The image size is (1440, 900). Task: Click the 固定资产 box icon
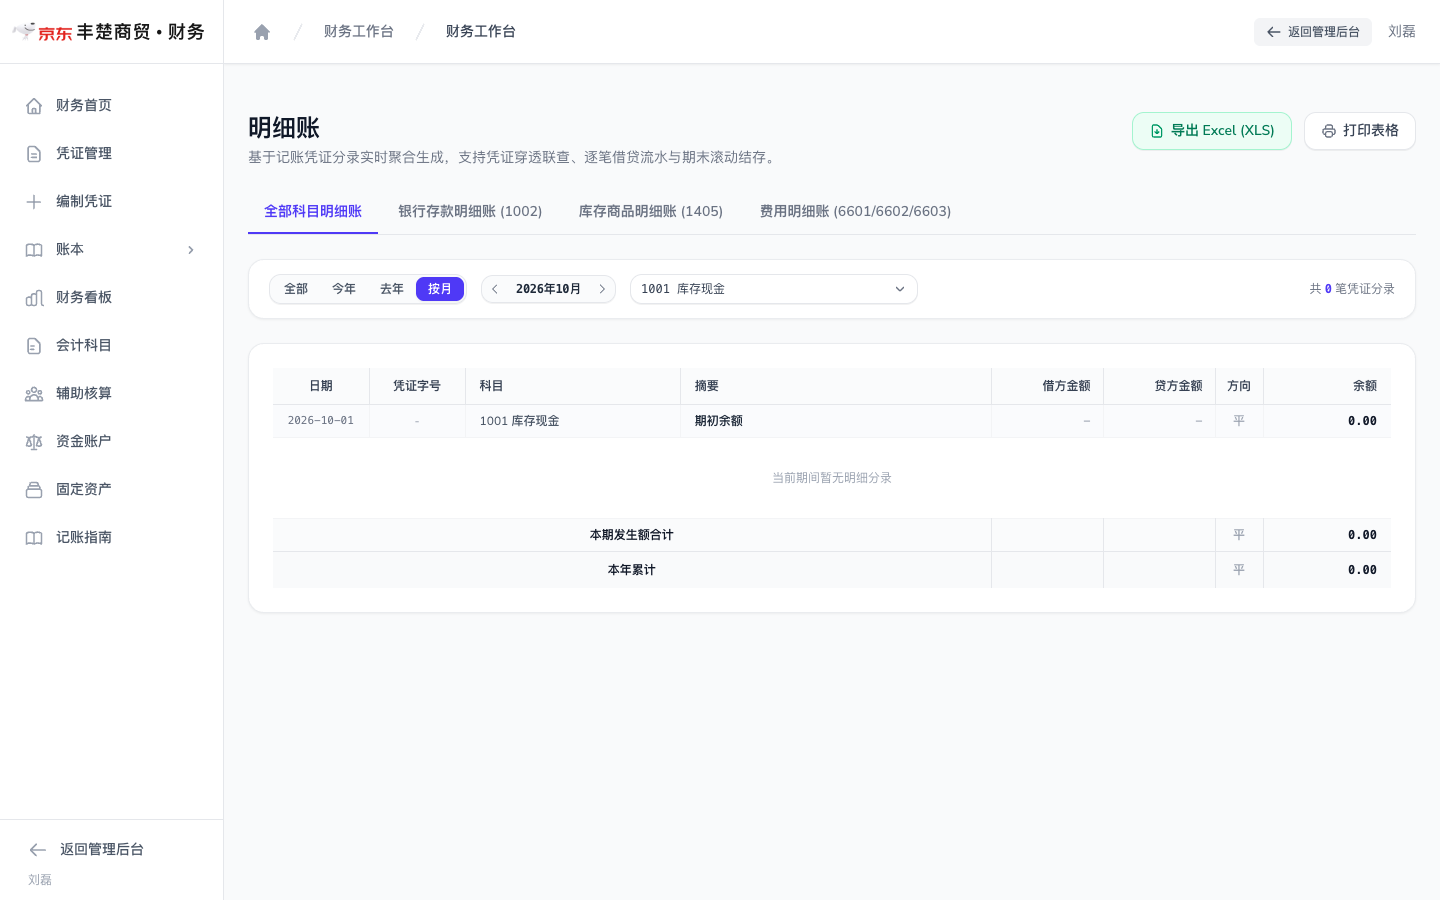[x=34, y=490]
